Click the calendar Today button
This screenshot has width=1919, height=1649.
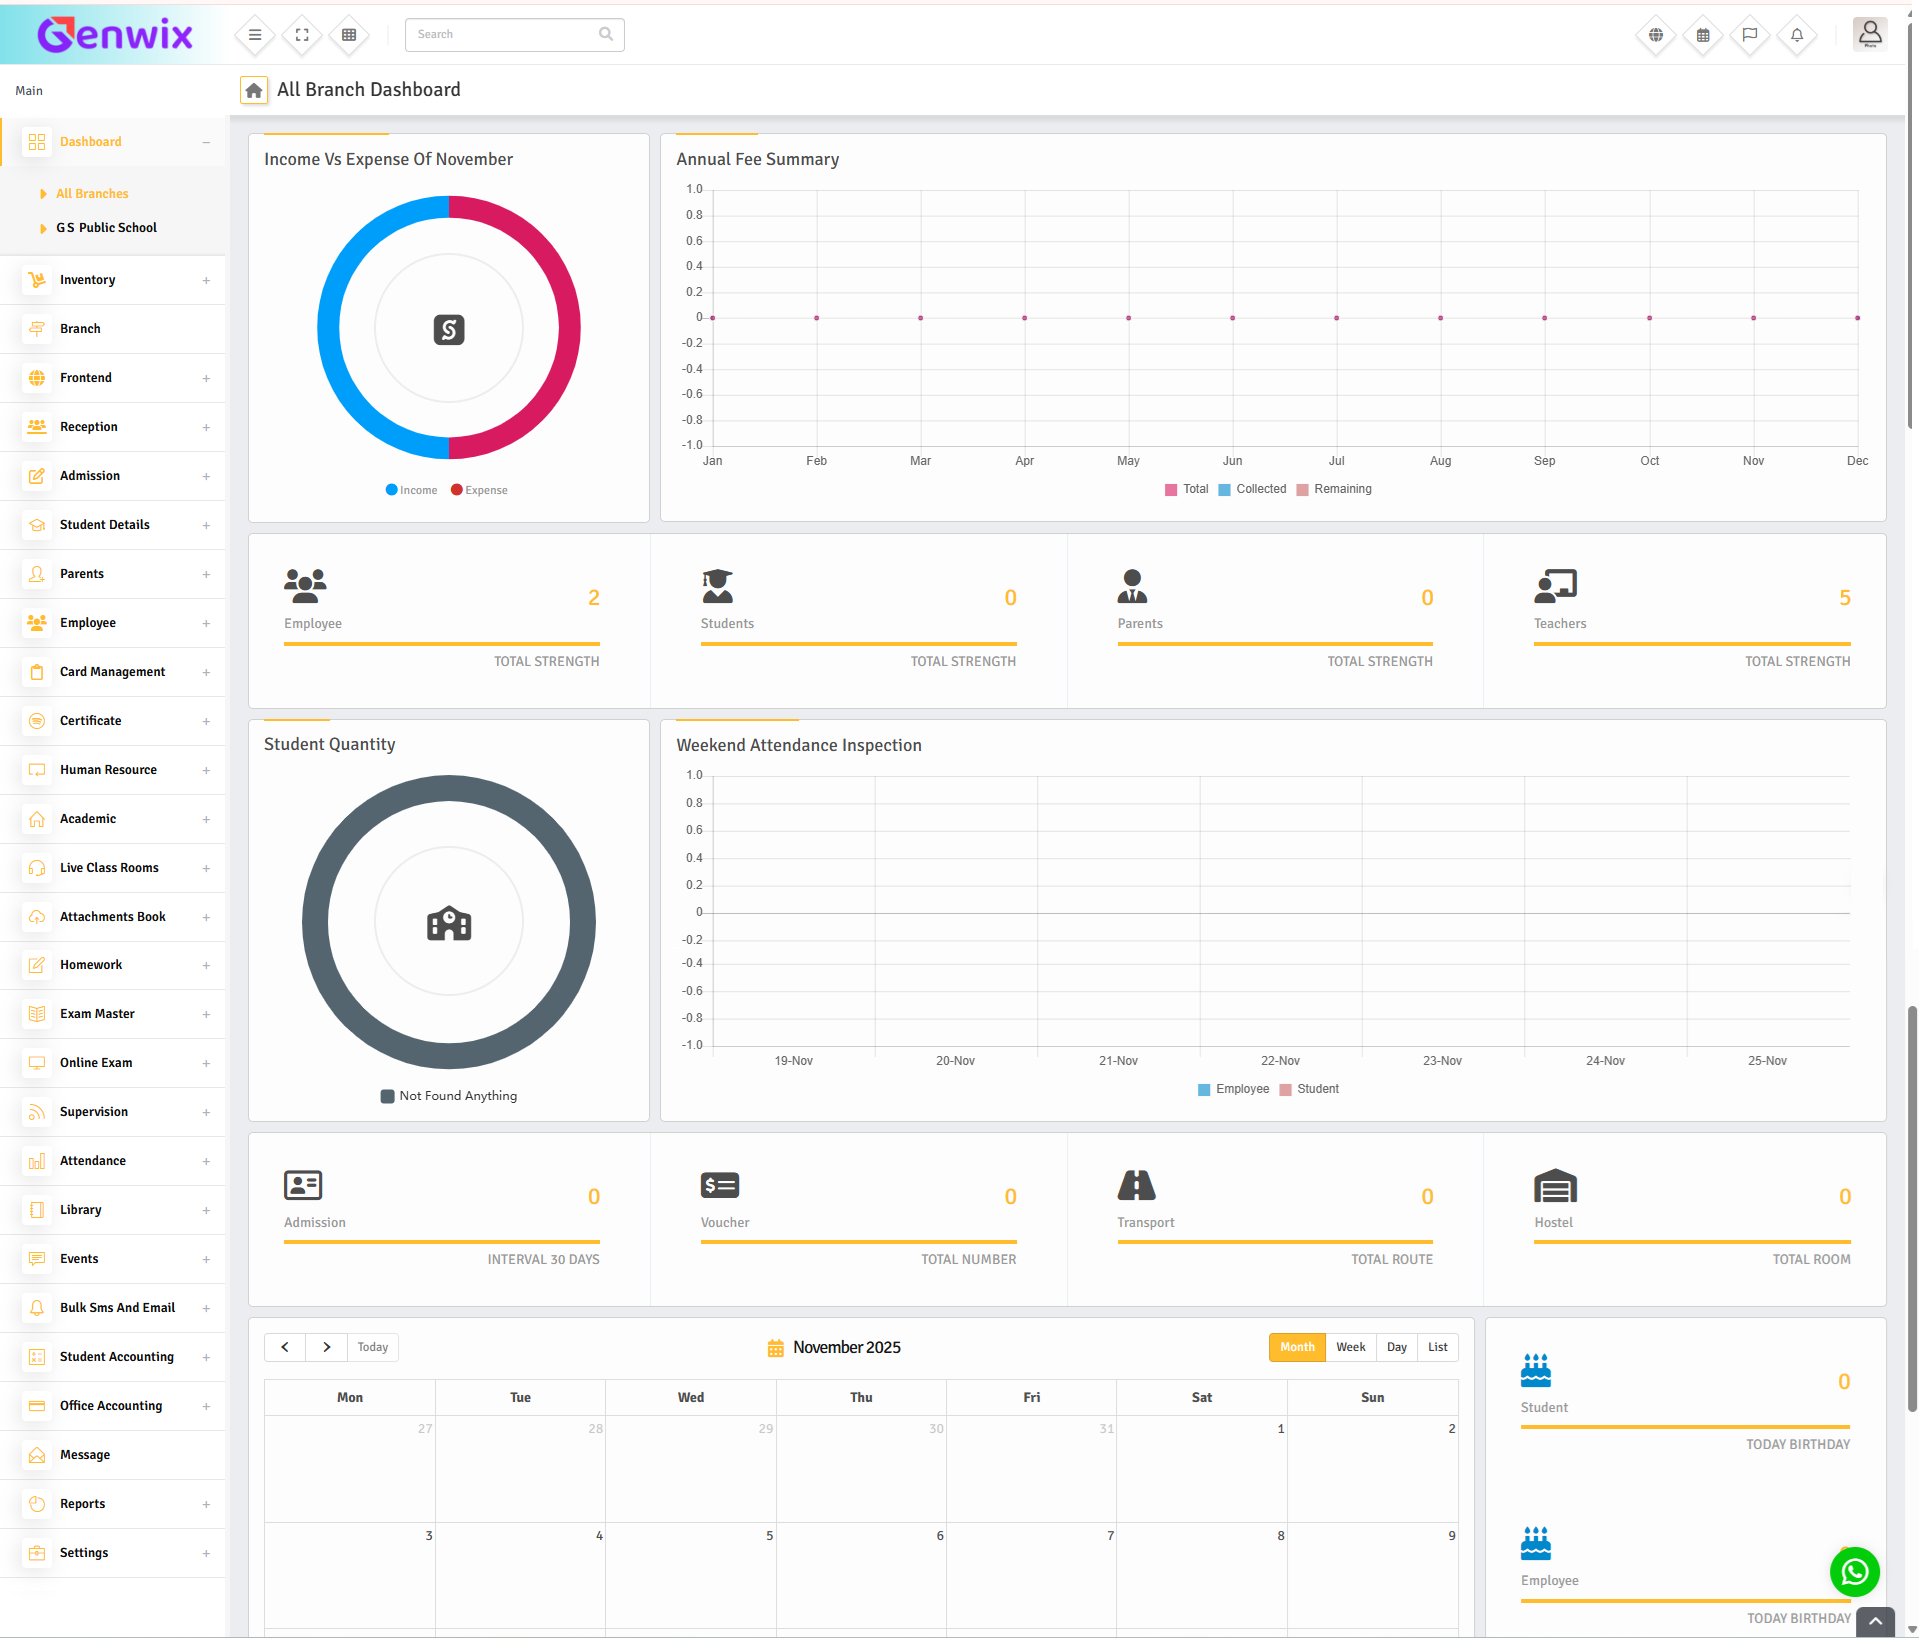(x=372, y=1347)
